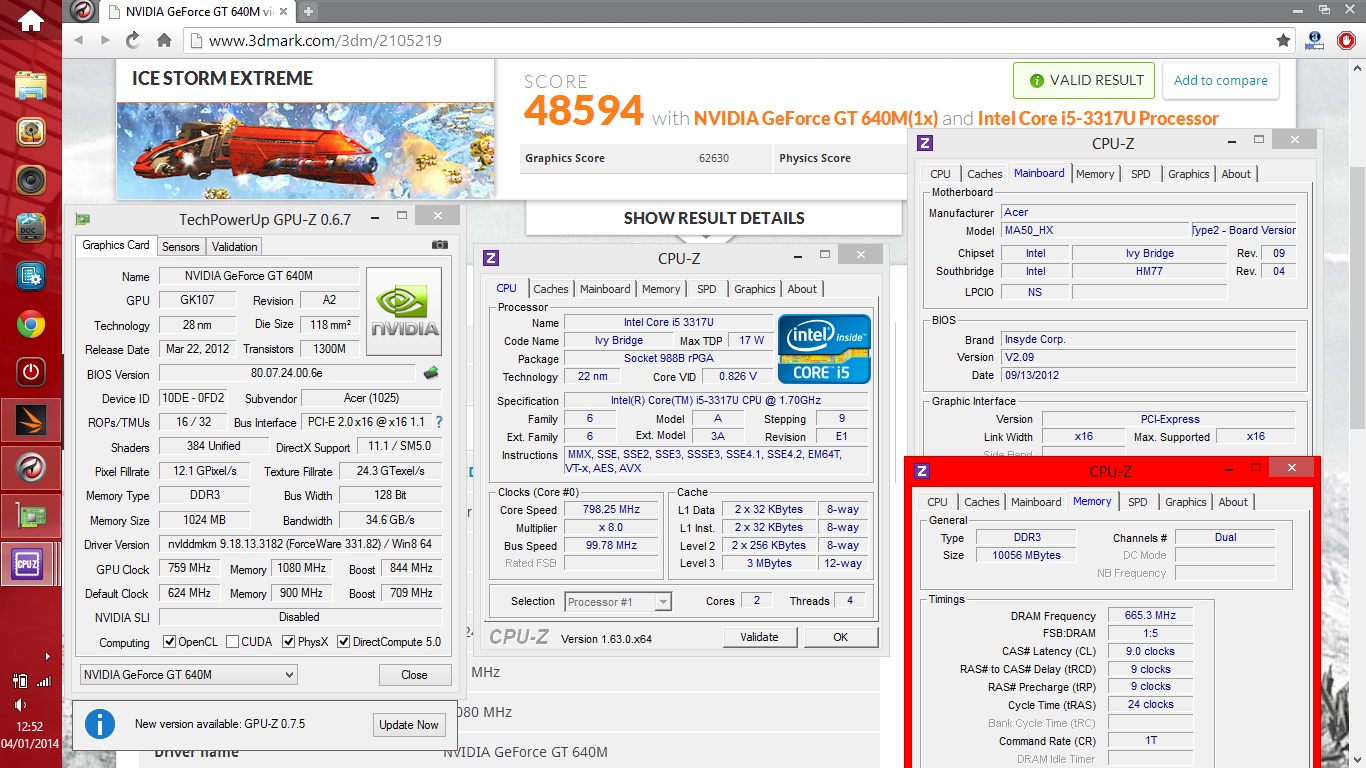Go forward in the browser

pyautogui.click(x=105, y=40)
